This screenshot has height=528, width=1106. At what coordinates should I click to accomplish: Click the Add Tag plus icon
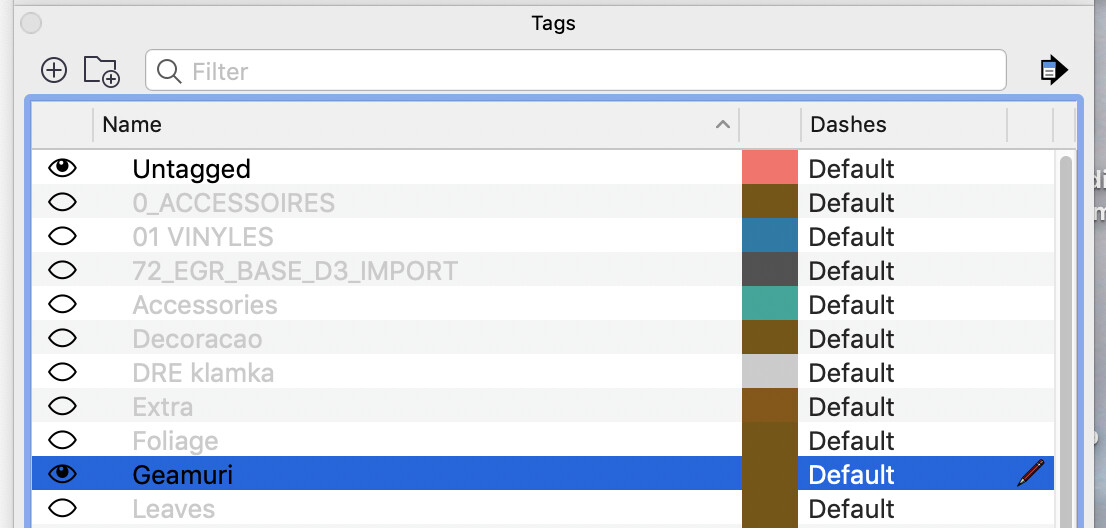[54, 70]
